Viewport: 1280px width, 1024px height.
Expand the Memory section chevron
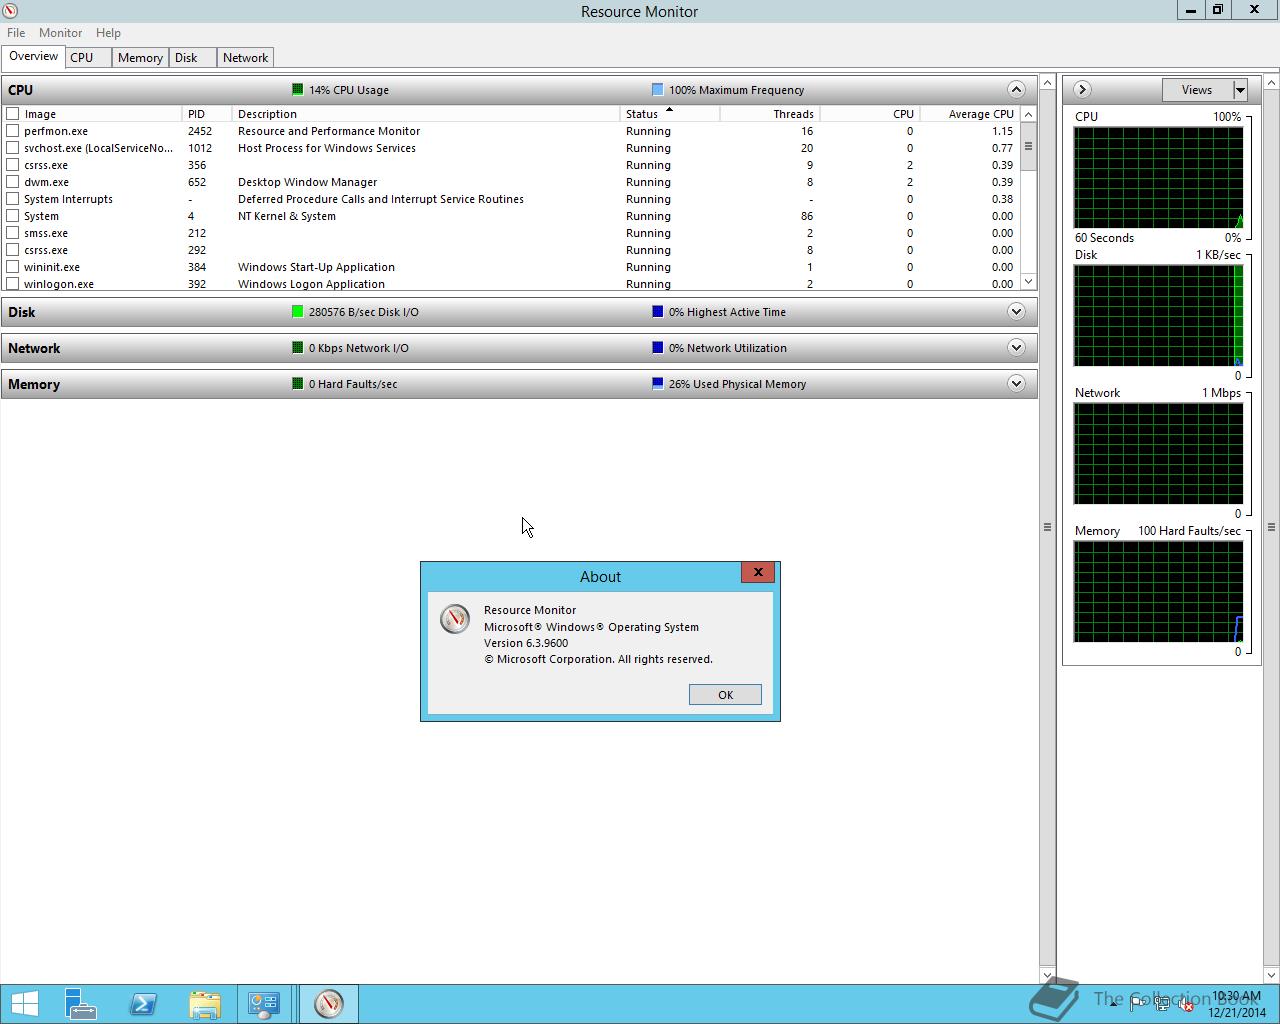pos(1016,383)
